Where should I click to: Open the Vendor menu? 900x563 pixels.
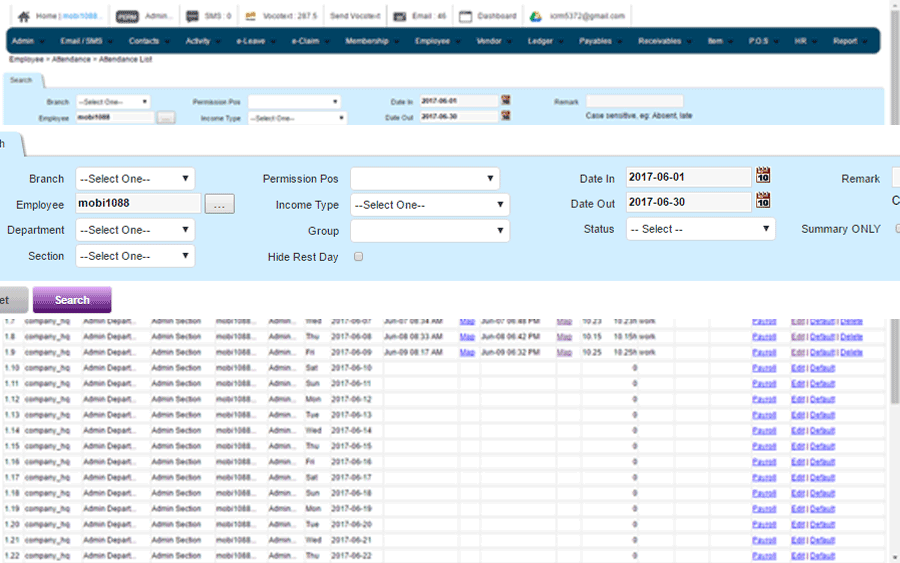494,41
